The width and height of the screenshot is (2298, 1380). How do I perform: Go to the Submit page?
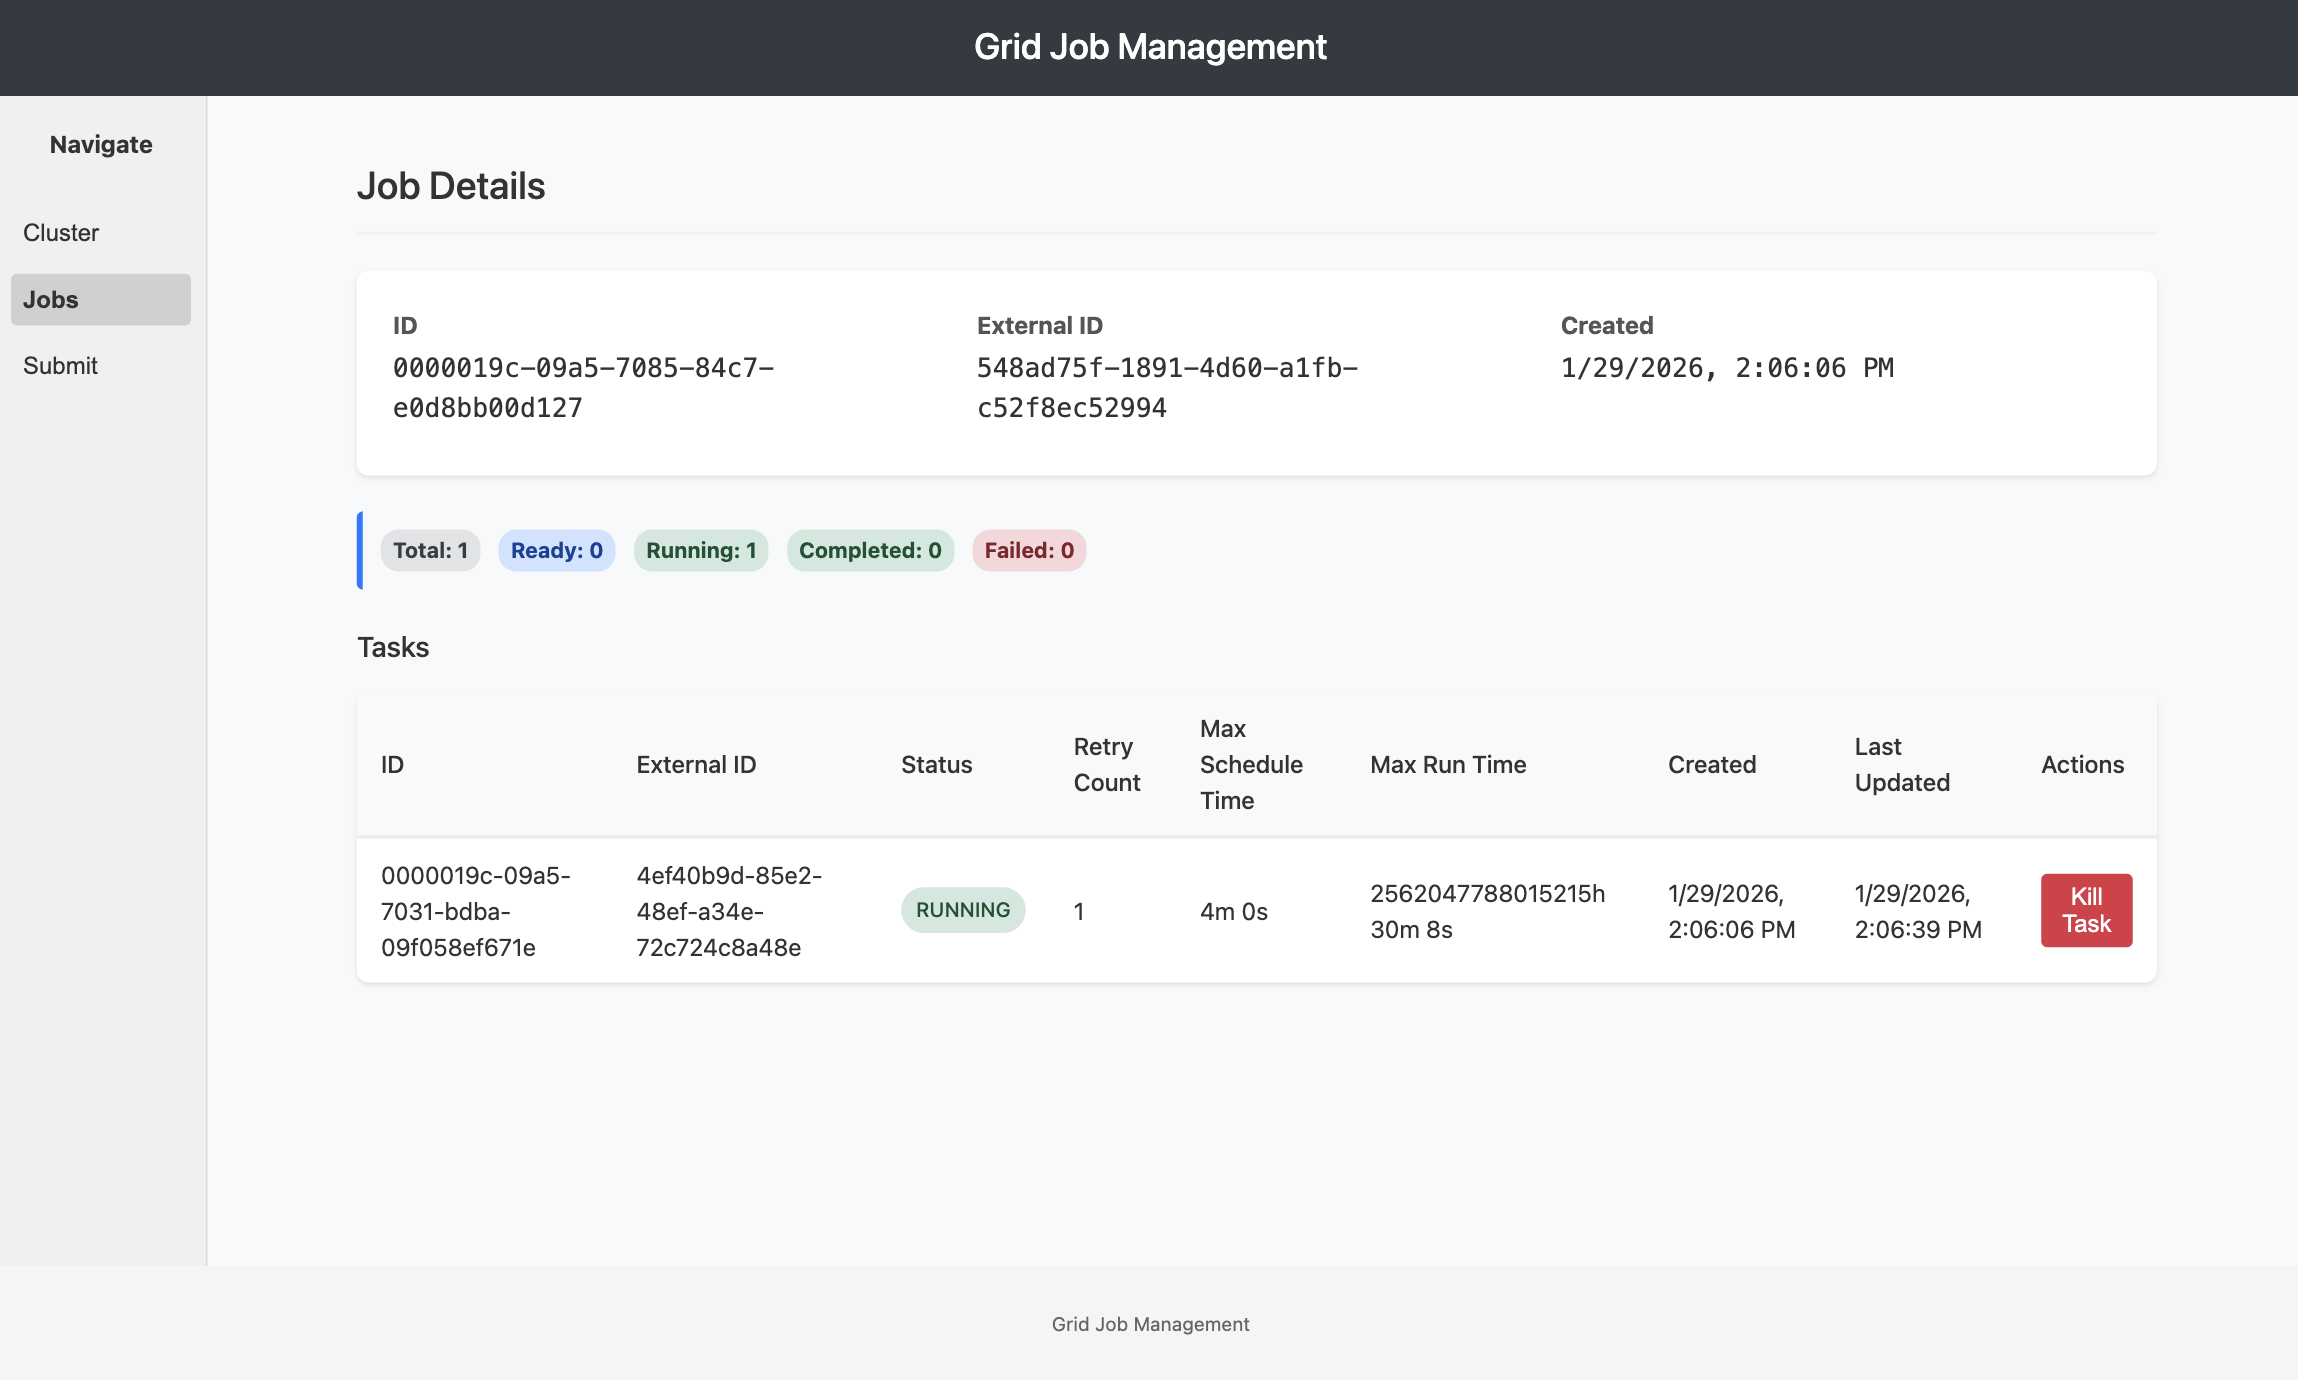60,366
